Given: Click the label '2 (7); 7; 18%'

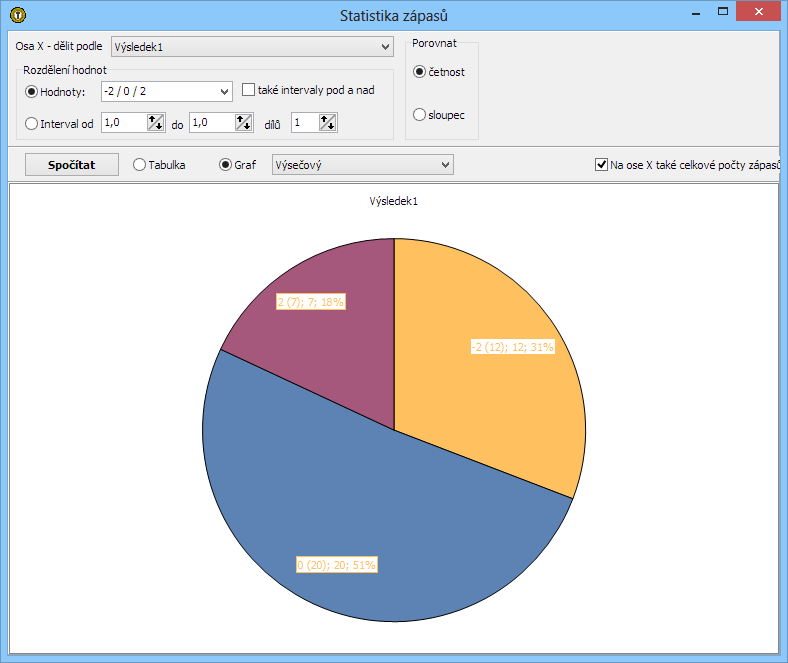Looking at the screenshot, I should [x=311, y=302].
